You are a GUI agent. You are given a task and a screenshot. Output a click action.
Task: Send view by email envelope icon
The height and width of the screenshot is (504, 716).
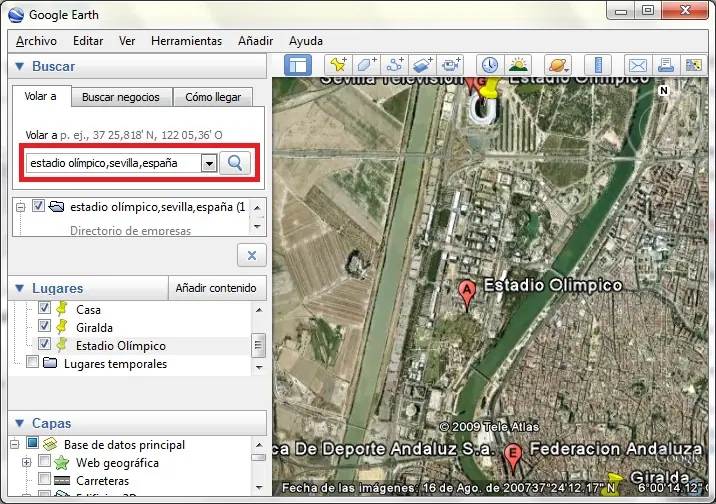(637, 65)
